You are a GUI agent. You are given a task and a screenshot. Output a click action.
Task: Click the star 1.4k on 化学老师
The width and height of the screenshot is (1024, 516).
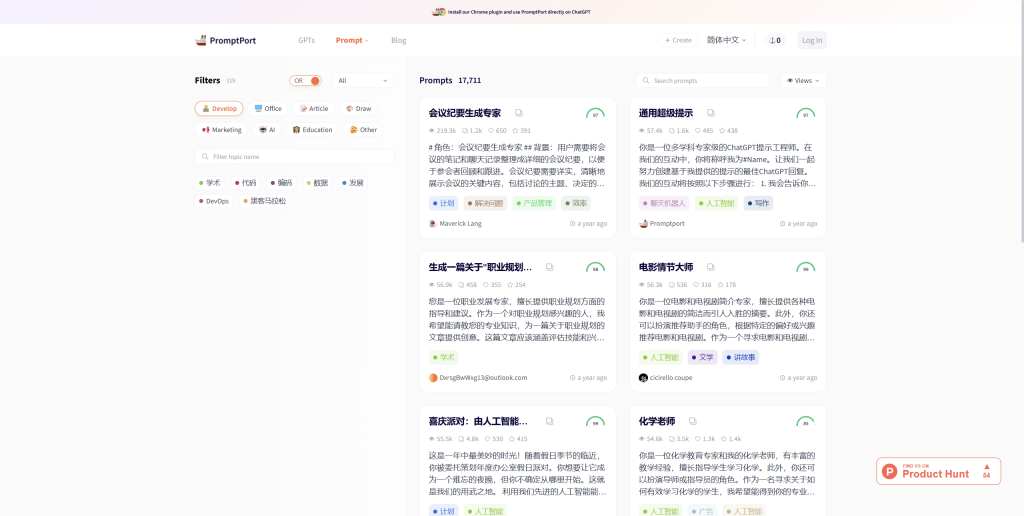point(731,439)
